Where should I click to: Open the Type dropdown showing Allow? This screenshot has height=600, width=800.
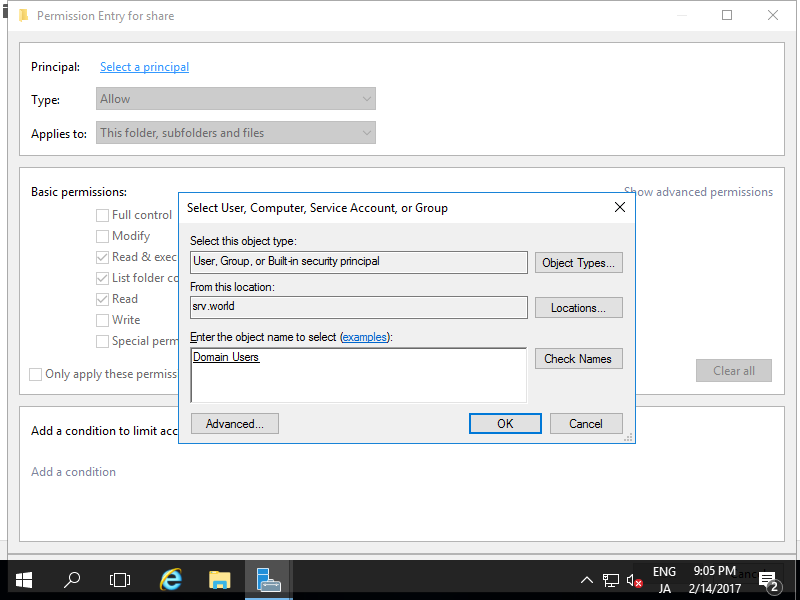[x=236, y=98]
